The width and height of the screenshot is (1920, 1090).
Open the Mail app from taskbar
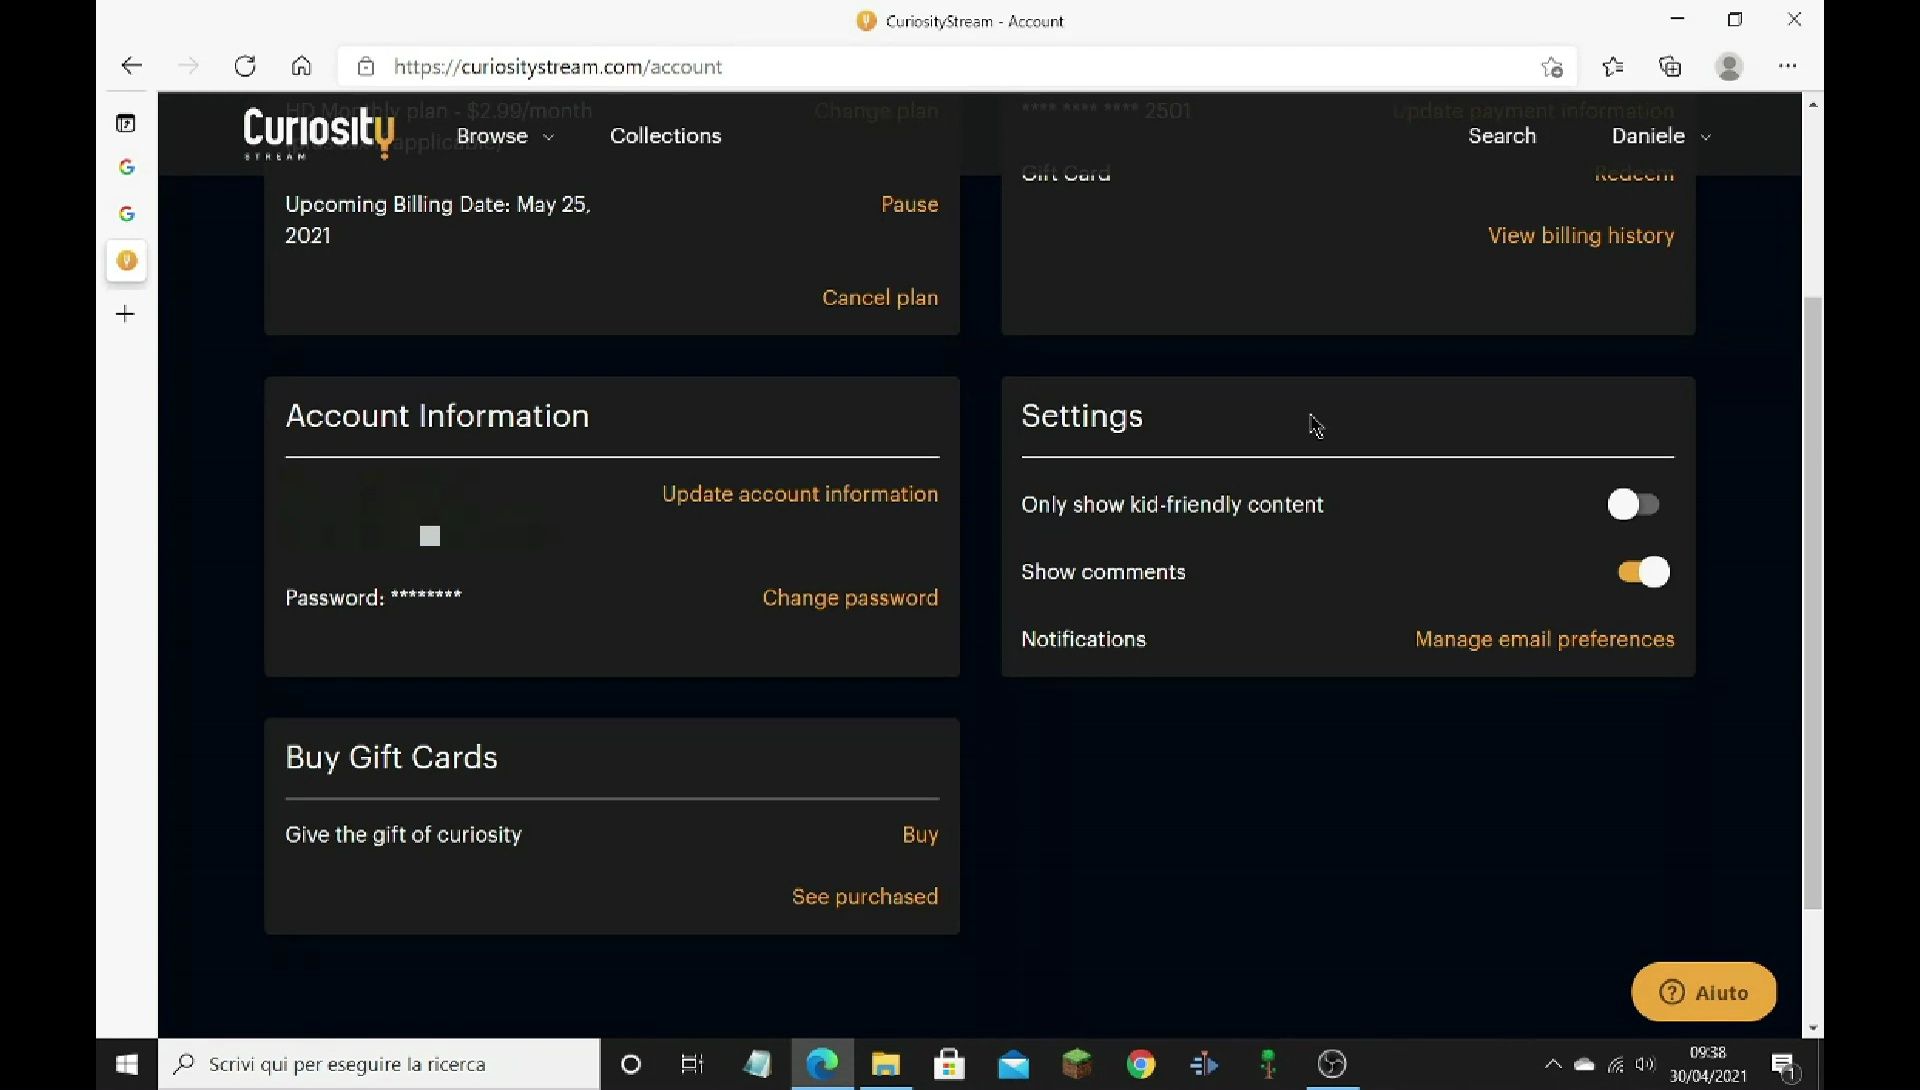click(x=1013, y=1064)
